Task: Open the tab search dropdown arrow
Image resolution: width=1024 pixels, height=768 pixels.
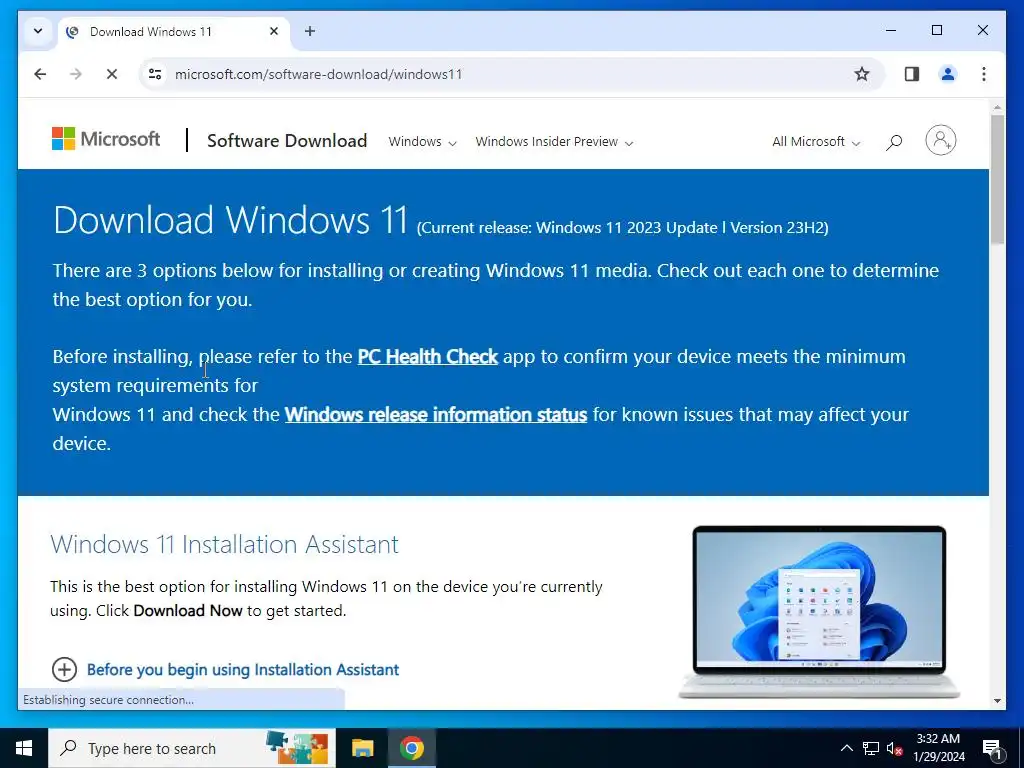Action: tap(38, 31)
